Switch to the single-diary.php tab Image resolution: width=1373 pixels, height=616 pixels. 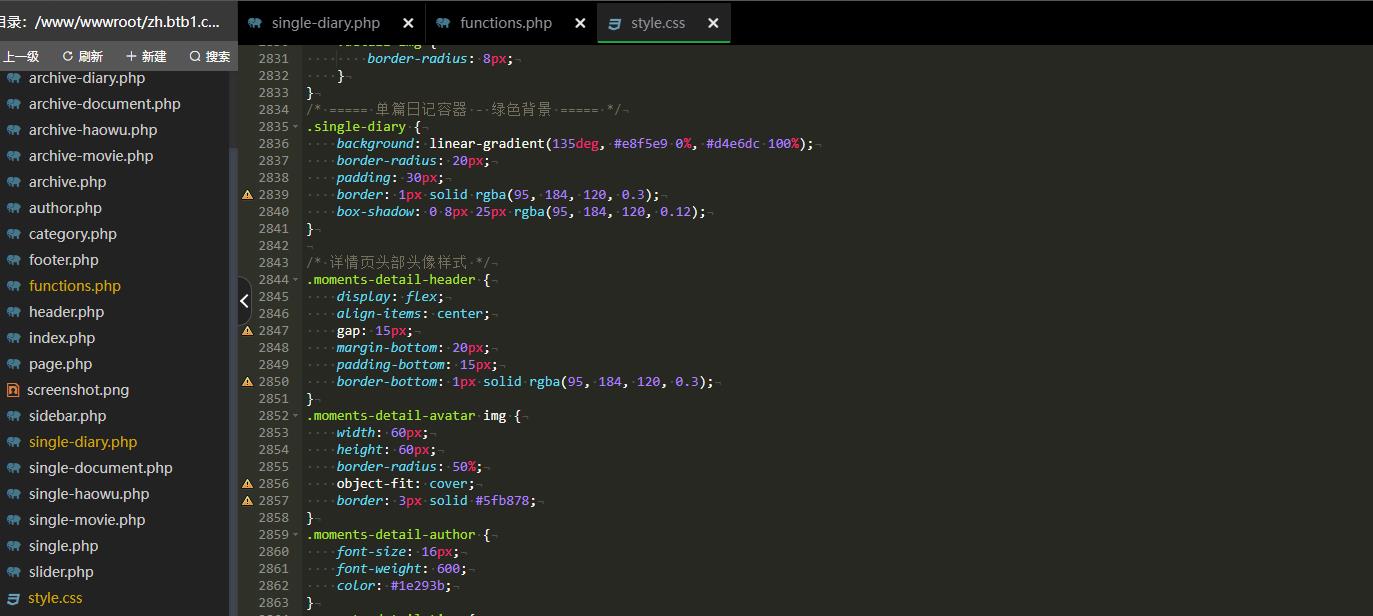tap(325, 23)
